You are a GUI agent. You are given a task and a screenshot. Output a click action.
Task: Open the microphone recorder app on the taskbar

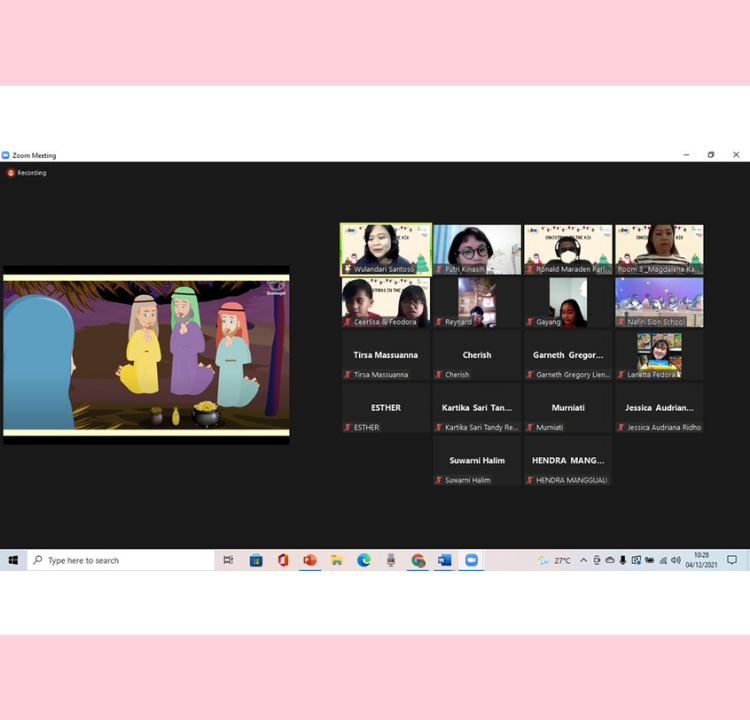tap(391, 560)
